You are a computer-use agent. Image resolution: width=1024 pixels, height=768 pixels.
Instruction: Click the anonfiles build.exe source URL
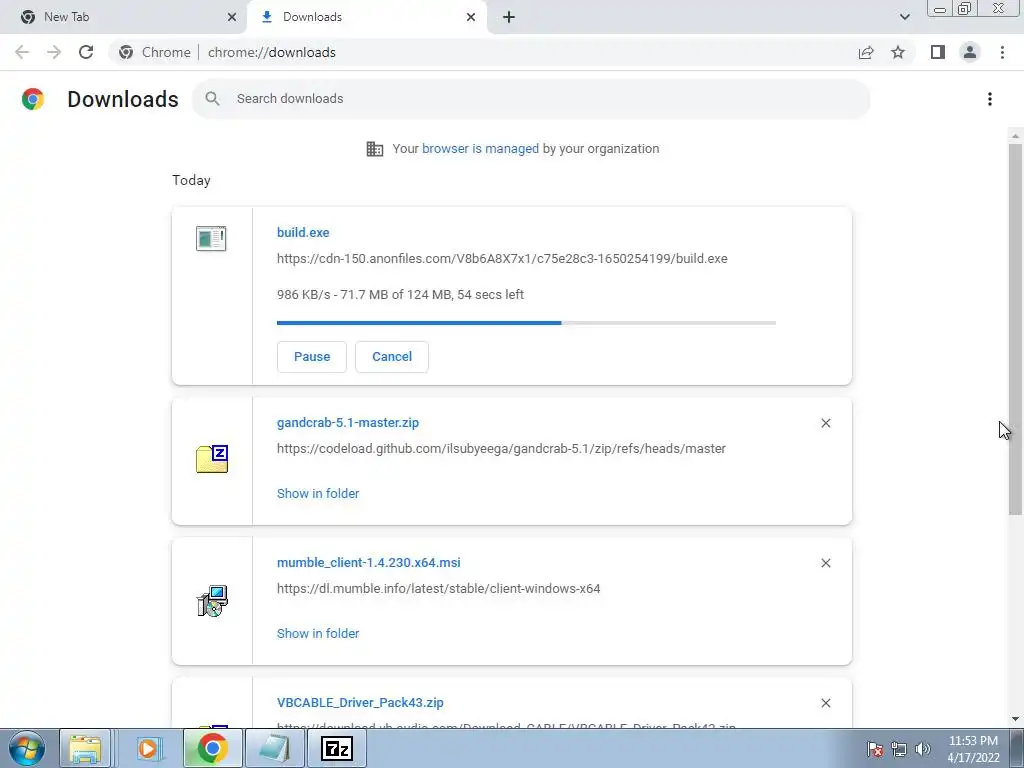pos(502,259)
